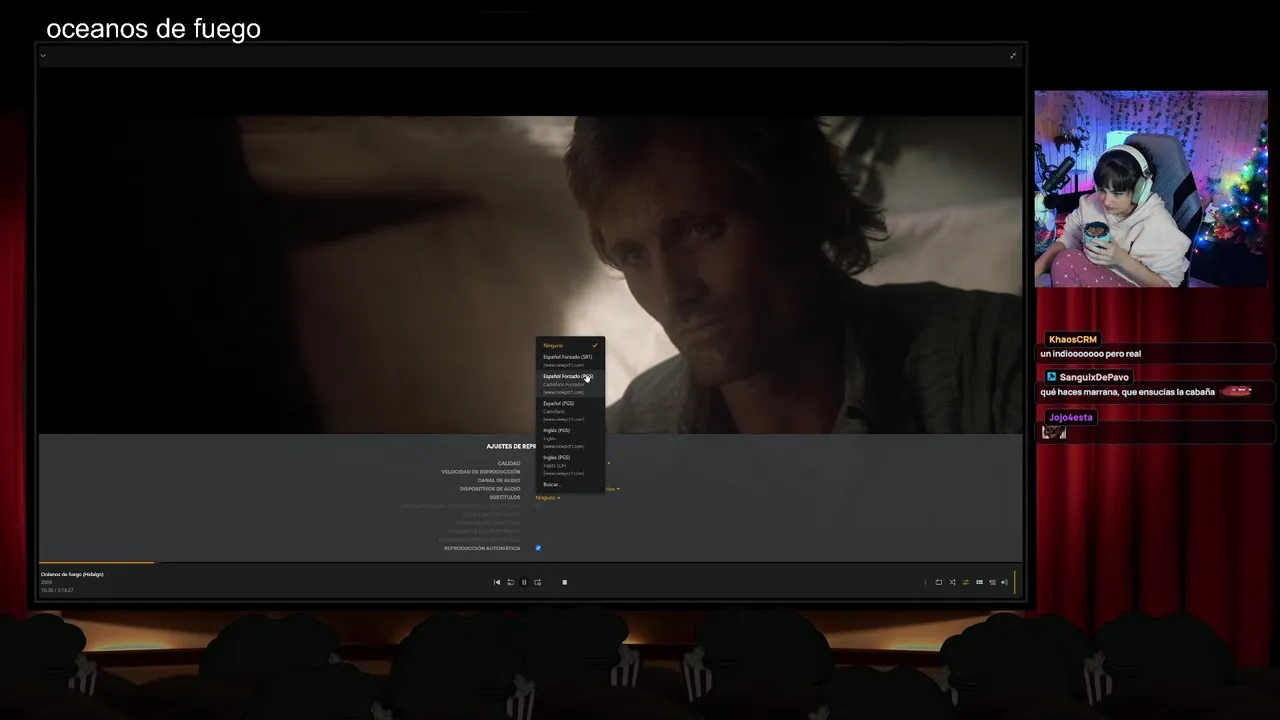The image size is (1280, 720).
Task: Open the Calidad dropdown arrow
Action: point(608,463)
